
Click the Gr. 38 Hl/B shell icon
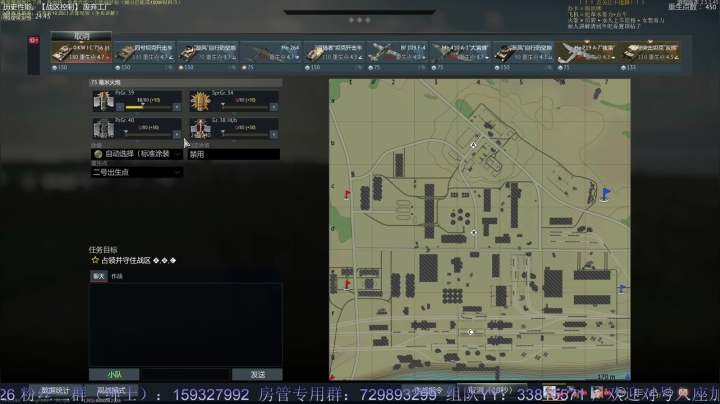click(x=200, y=129)
